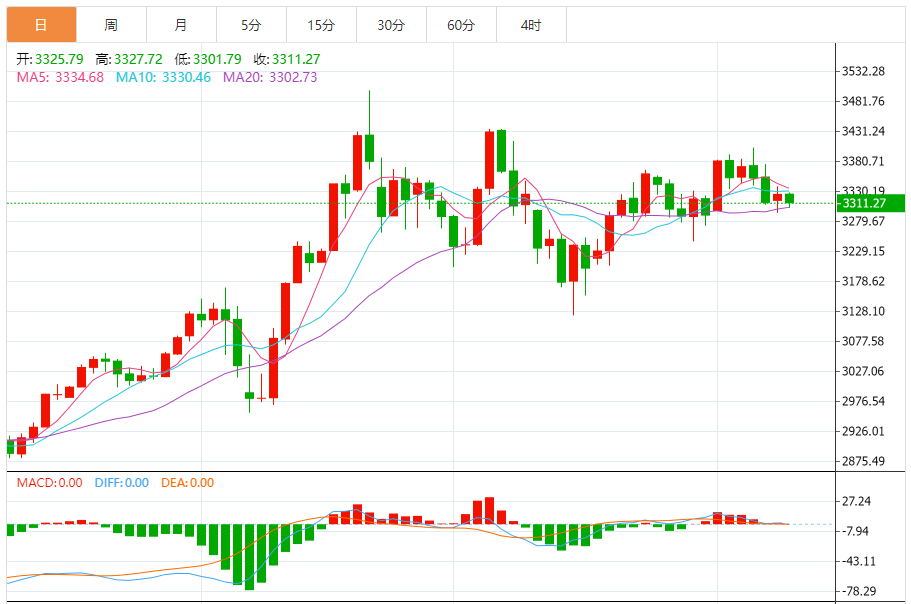Click the open price value 3325.79
911x604 pixels.
point(59,59)
